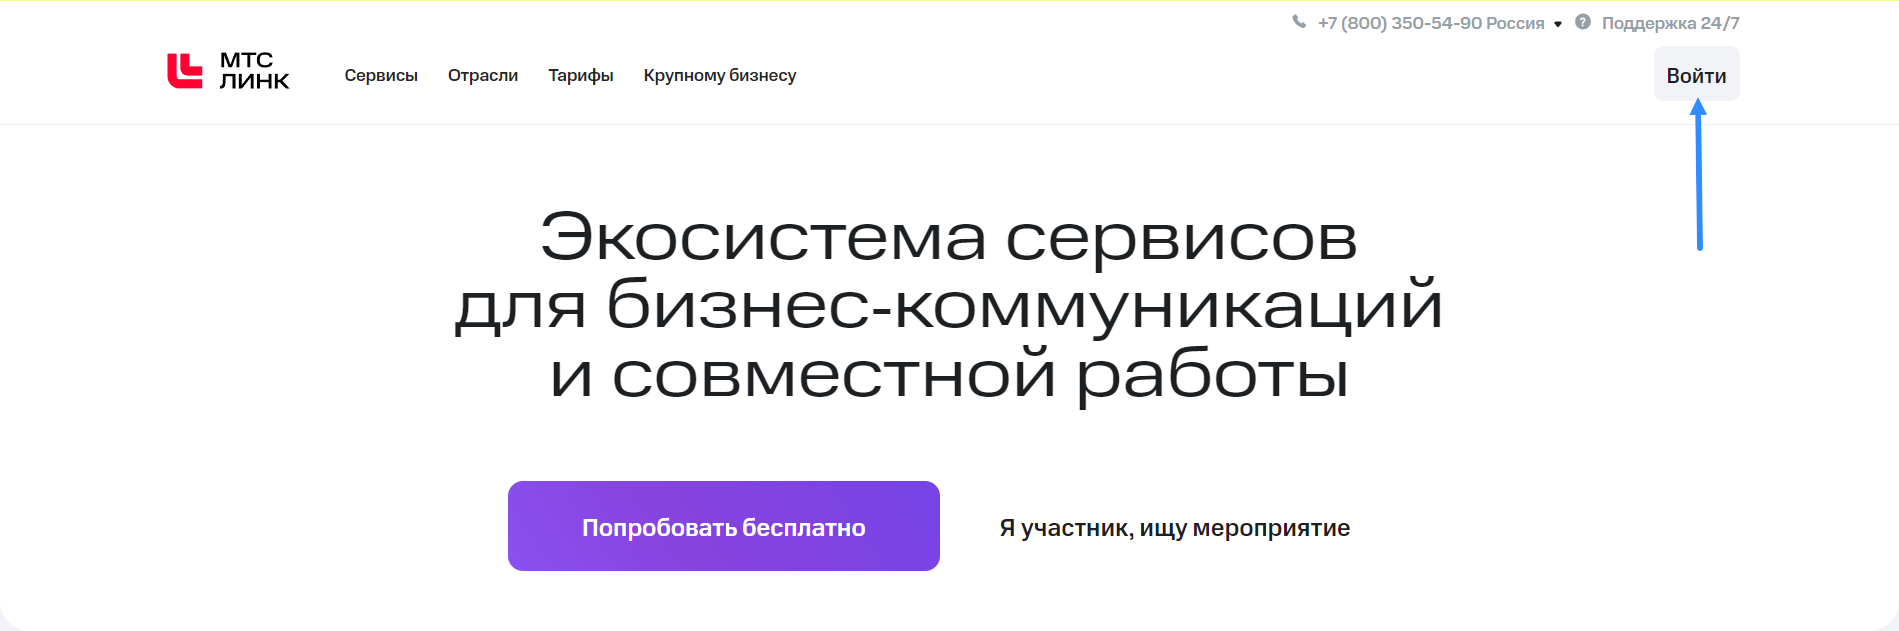Click the heading line для бизнес-коммуникаций
This screenshot has width=1899, height=631.
(949, 305)
